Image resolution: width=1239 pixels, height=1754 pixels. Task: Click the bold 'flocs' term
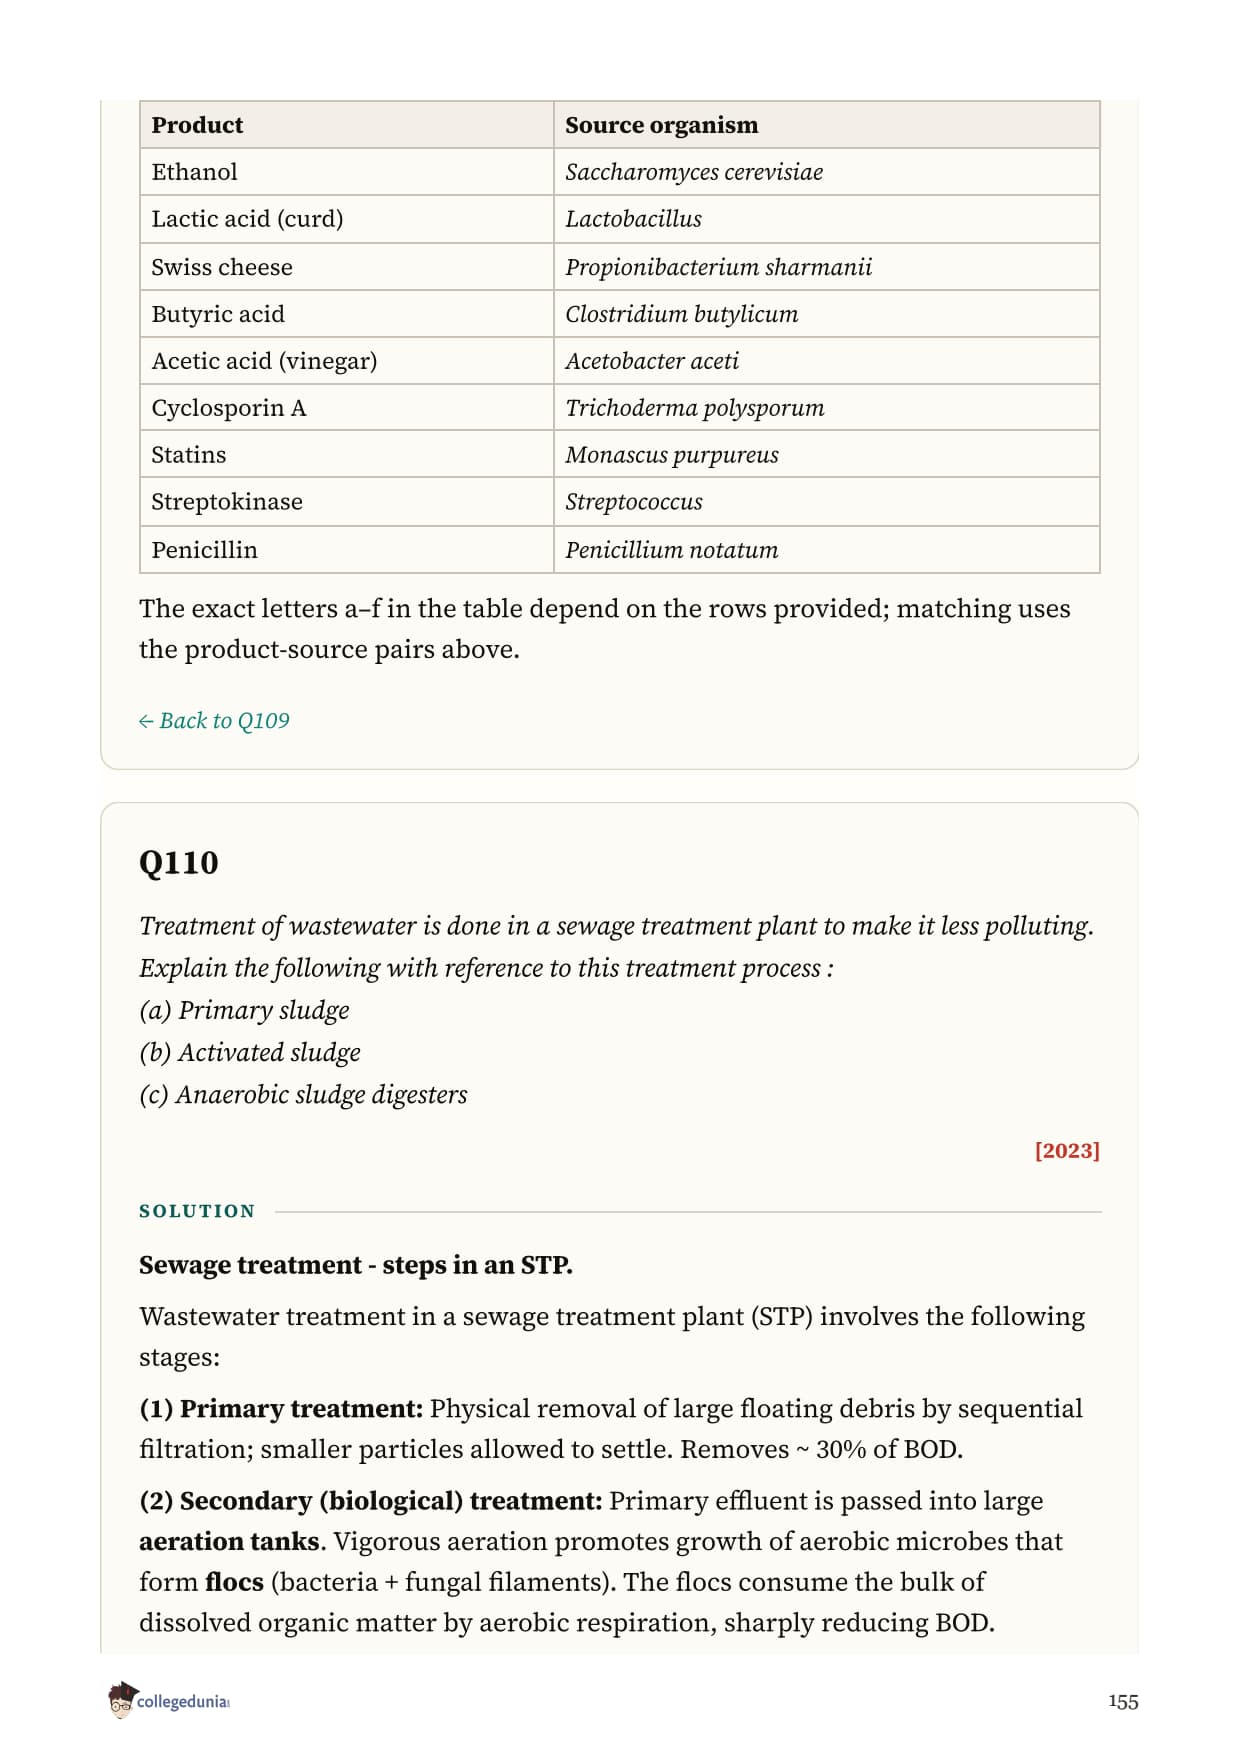(x=234, y=1582)
